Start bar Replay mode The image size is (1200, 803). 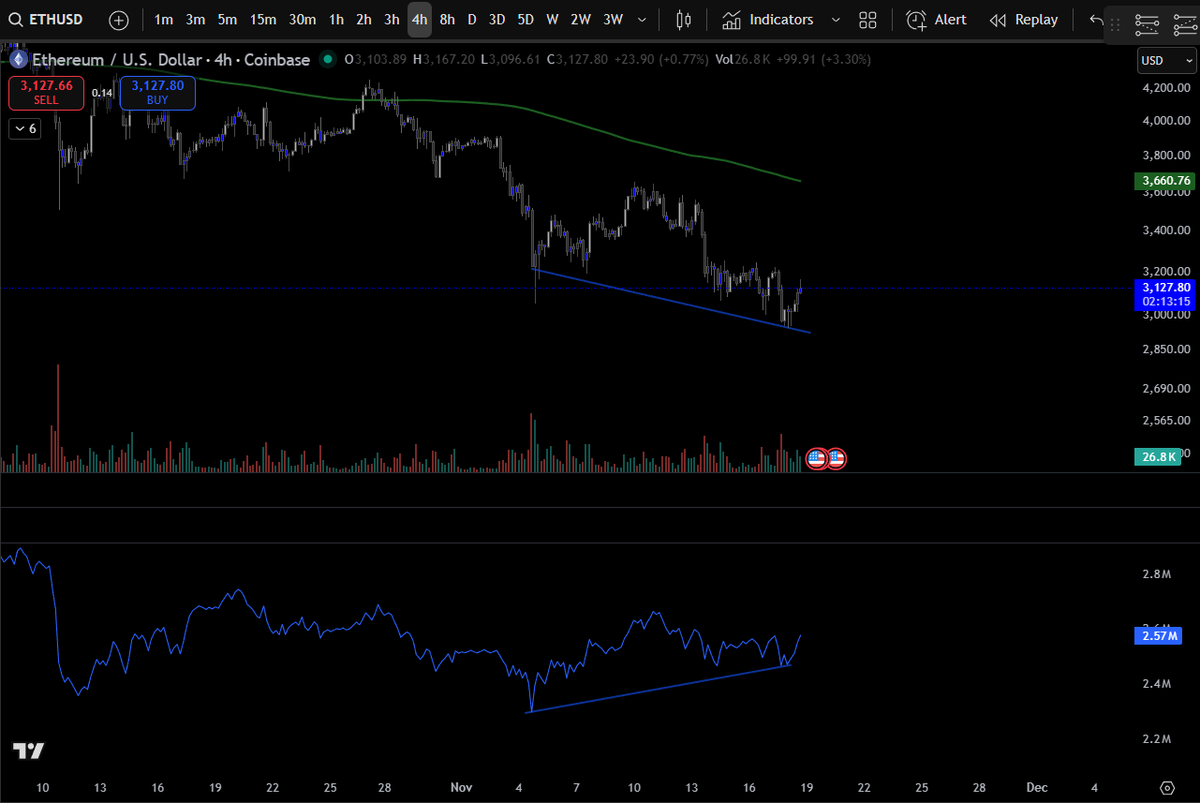(x=1023, y=20)
